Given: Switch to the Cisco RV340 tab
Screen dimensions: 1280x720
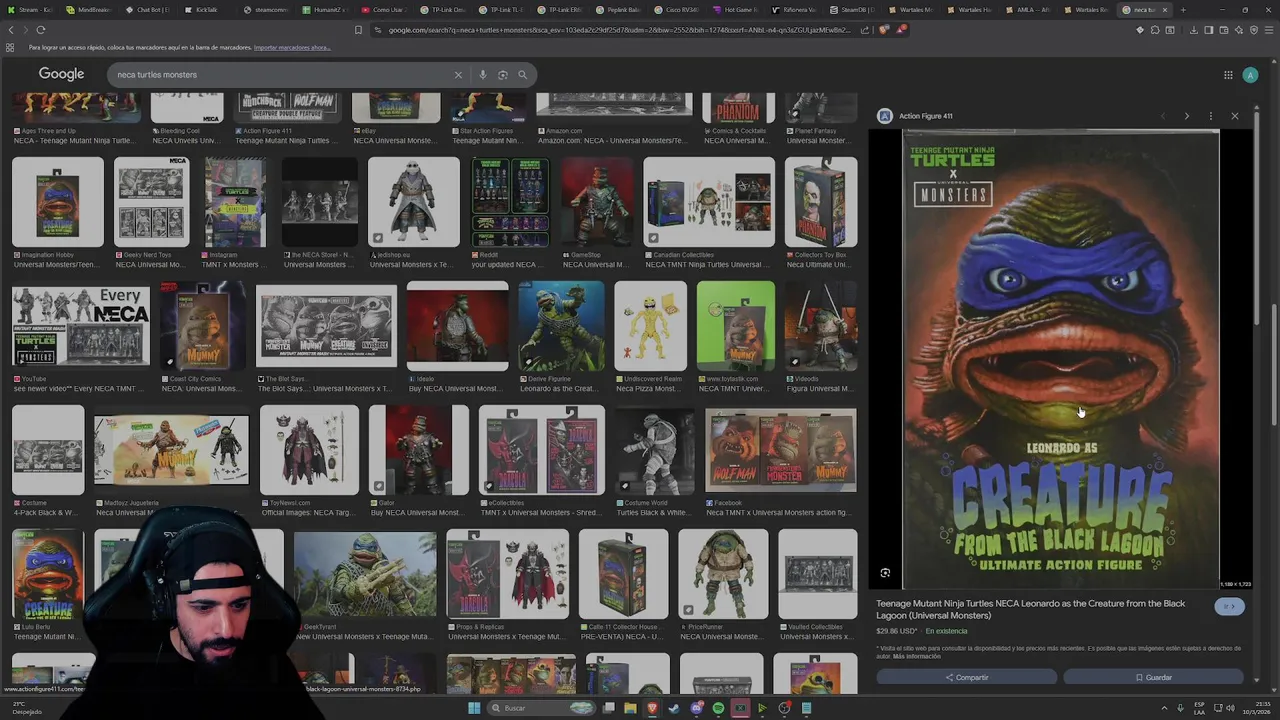Looking at the screenshot, I should [677, 10].
